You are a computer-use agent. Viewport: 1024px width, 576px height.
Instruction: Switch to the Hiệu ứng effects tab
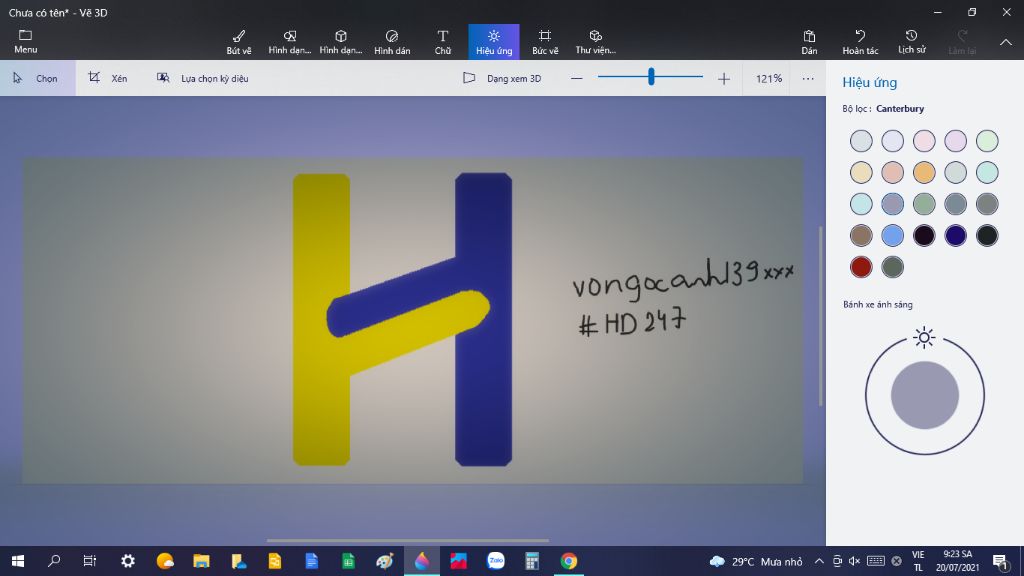point(494,42)
